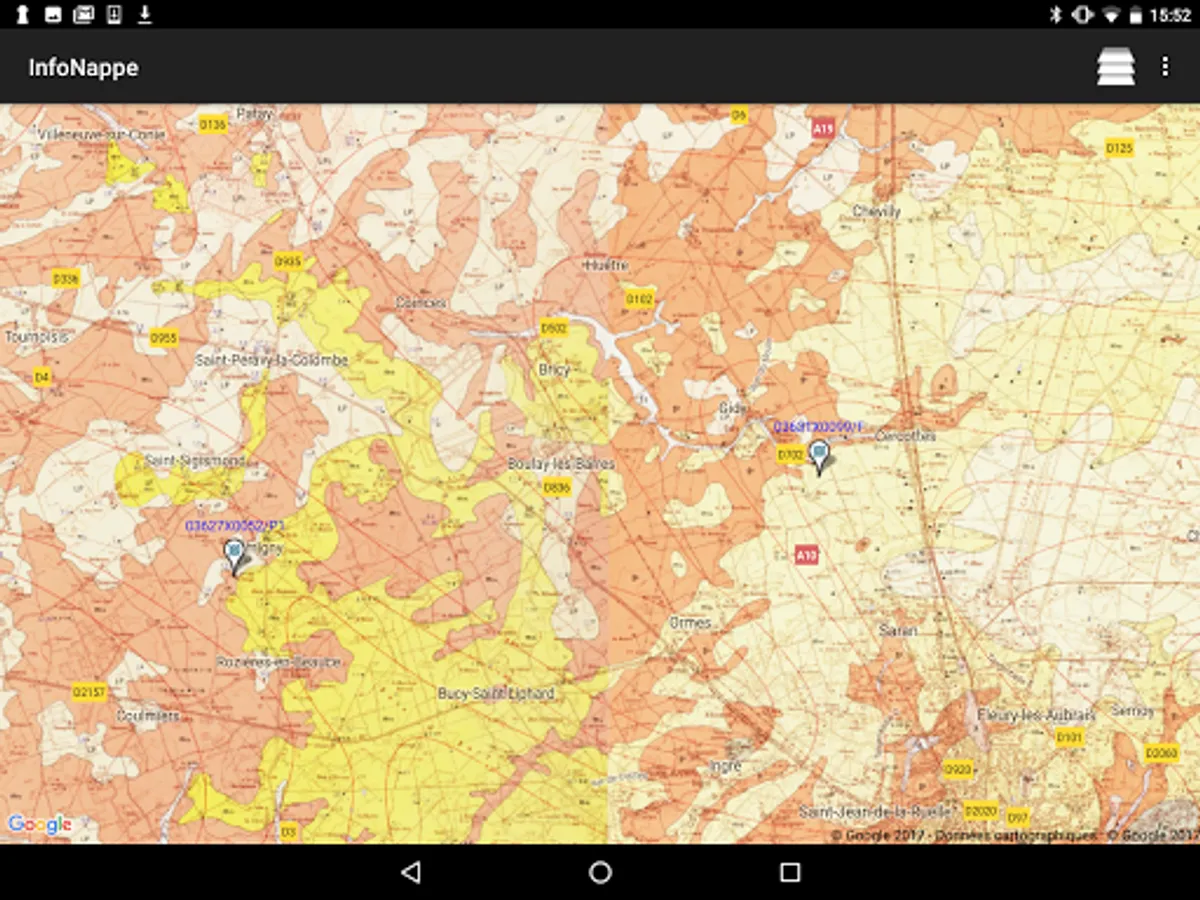The image size is (1200, 900).
Task: Tap the D702 road badge
Action: [791, 454]
